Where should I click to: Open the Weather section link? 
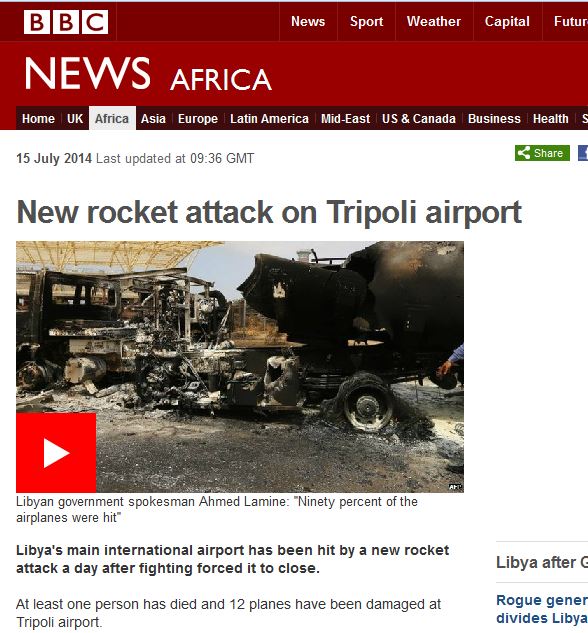(434, 21)
